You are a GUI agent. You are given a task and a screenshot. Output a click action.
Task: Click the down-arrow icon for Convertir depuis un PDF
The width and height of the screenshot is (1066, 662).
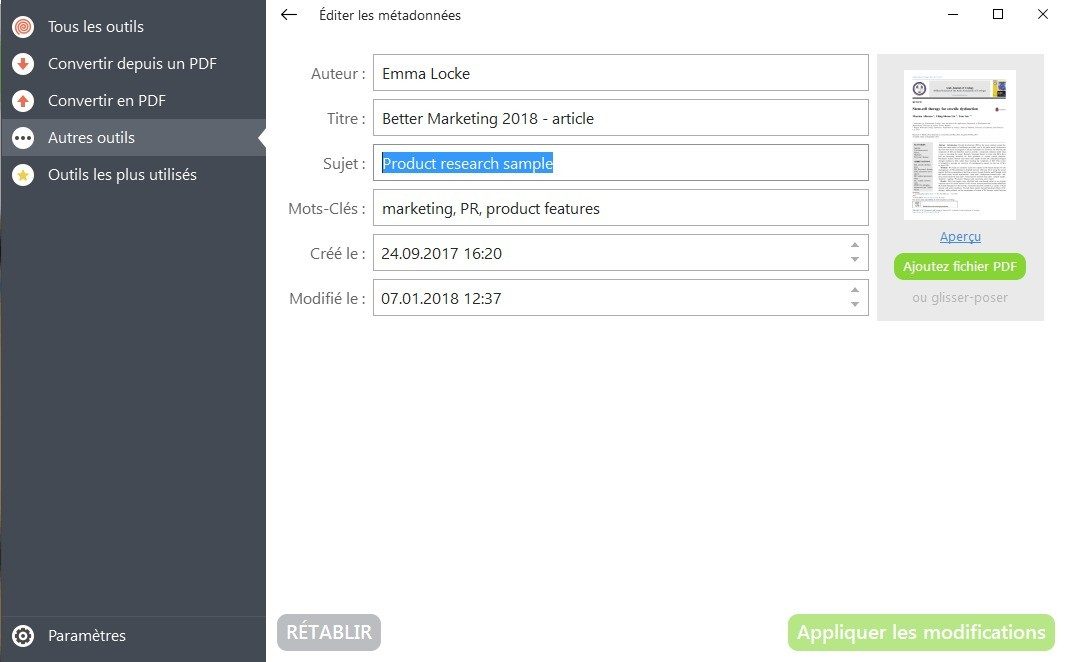[x=23, y=64]
